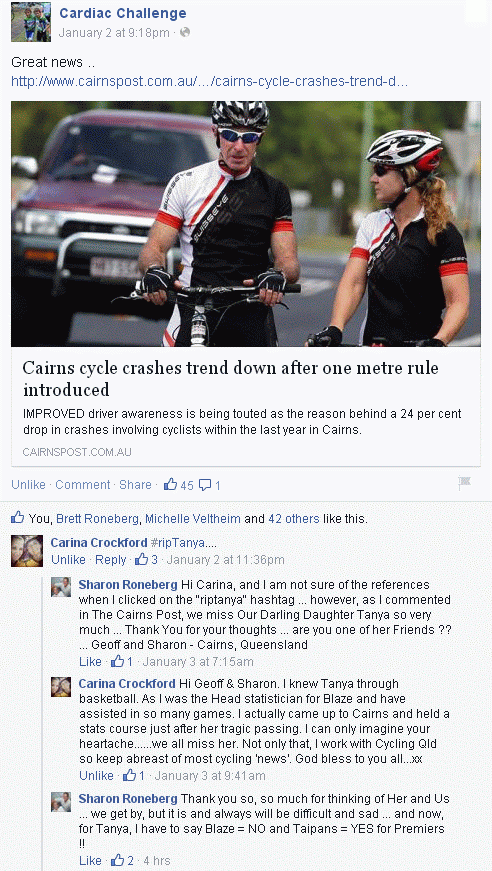Viewport: 492px width, 871px height.
Task: Click Comment under the post
Action: 83,484
